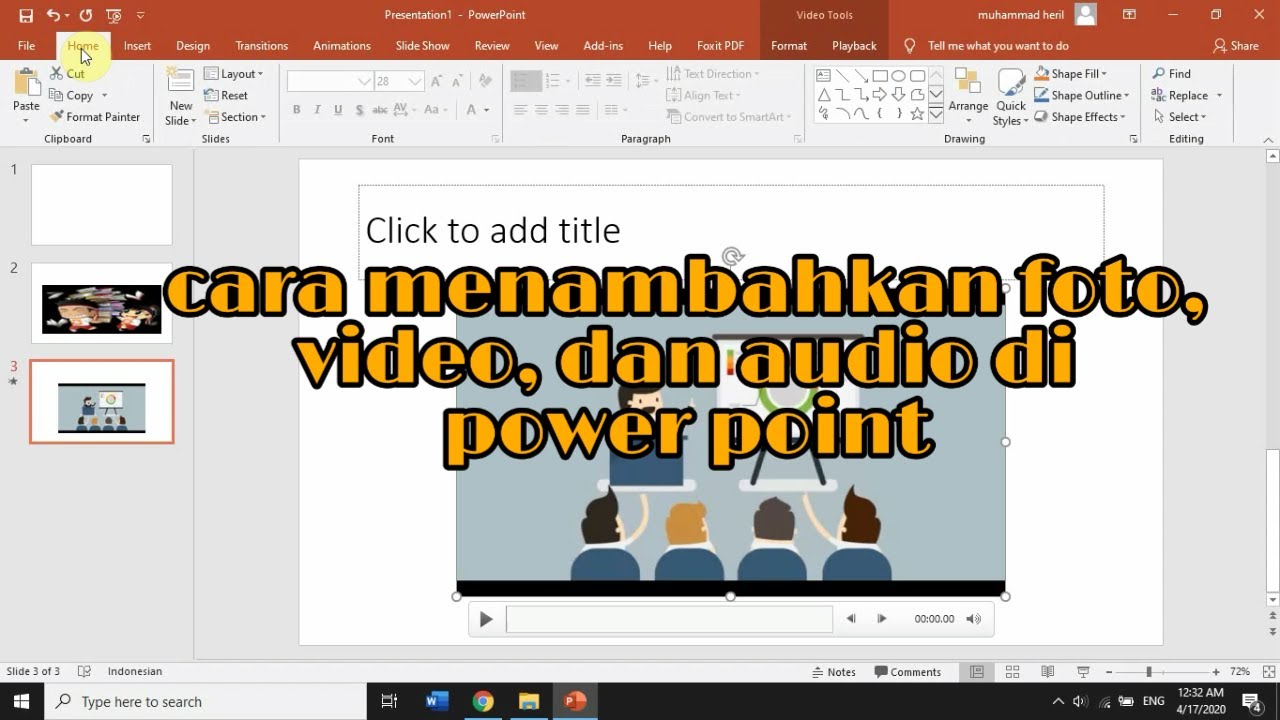Pick the oval shape in the gallery
The height and width of the screenshot is (720, 1280).
898,76
